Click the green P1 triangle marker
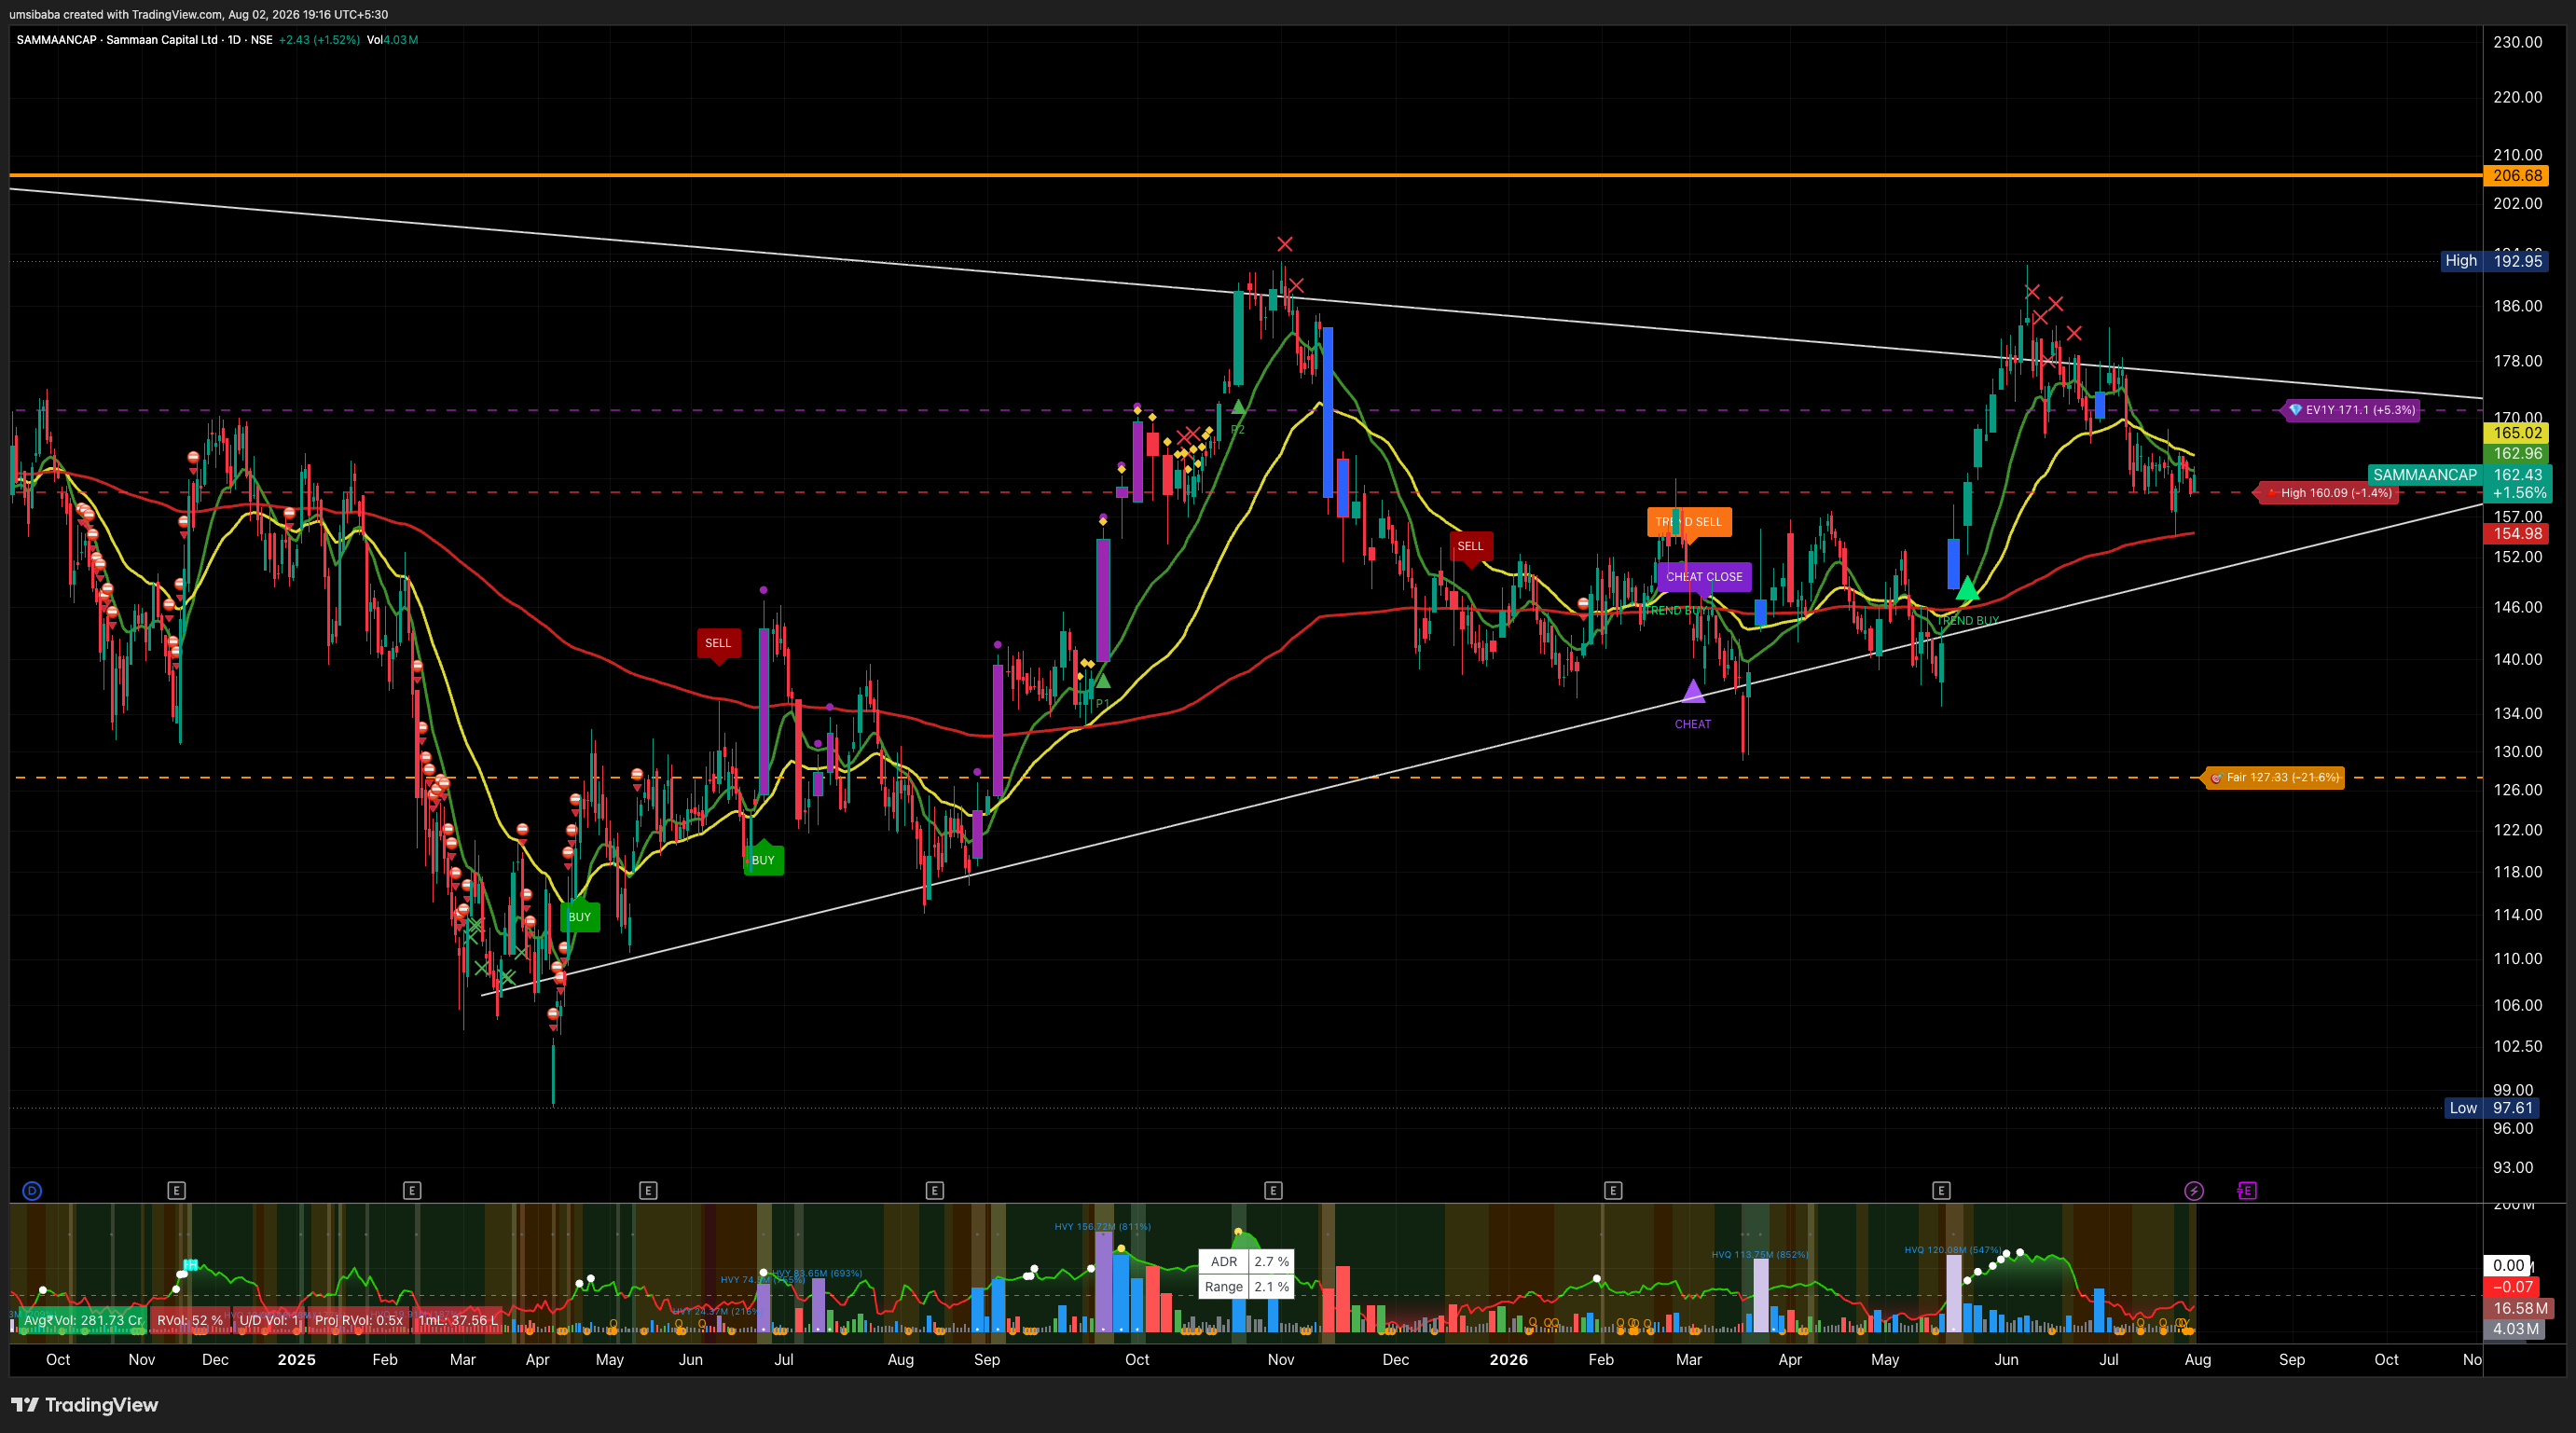Image resolution: width=2576 pixels, height=1433 pixels. tap(1102, 681)
